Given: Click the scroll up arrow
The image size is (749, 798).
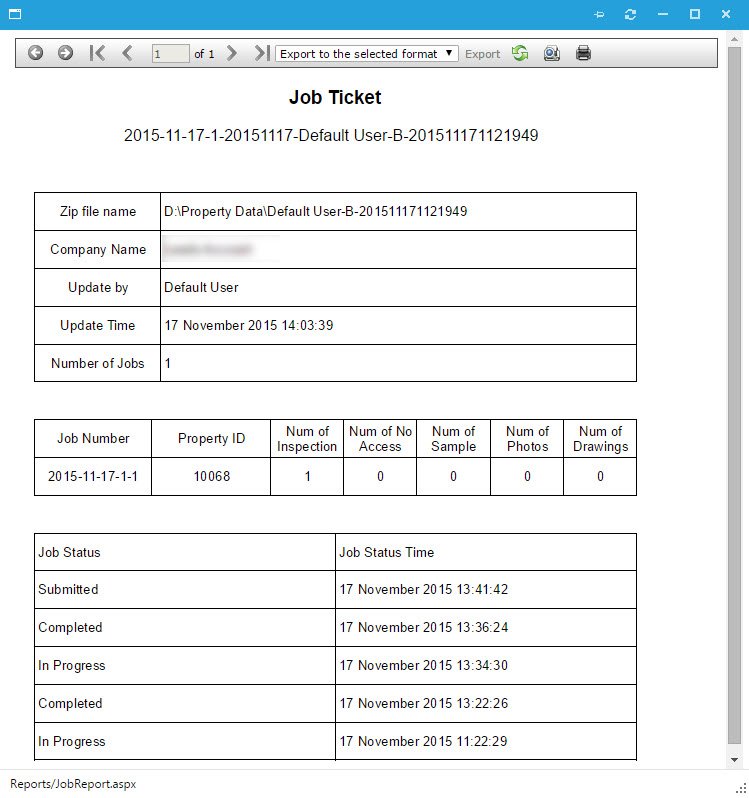Looking at the screenshot, I should (x=734, y=39).
